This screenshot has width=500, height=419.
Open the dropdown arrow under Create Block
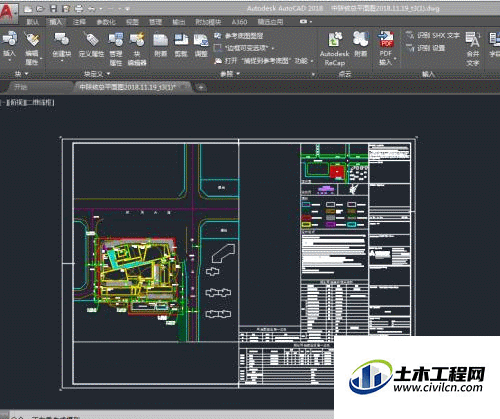click(62, 61)
